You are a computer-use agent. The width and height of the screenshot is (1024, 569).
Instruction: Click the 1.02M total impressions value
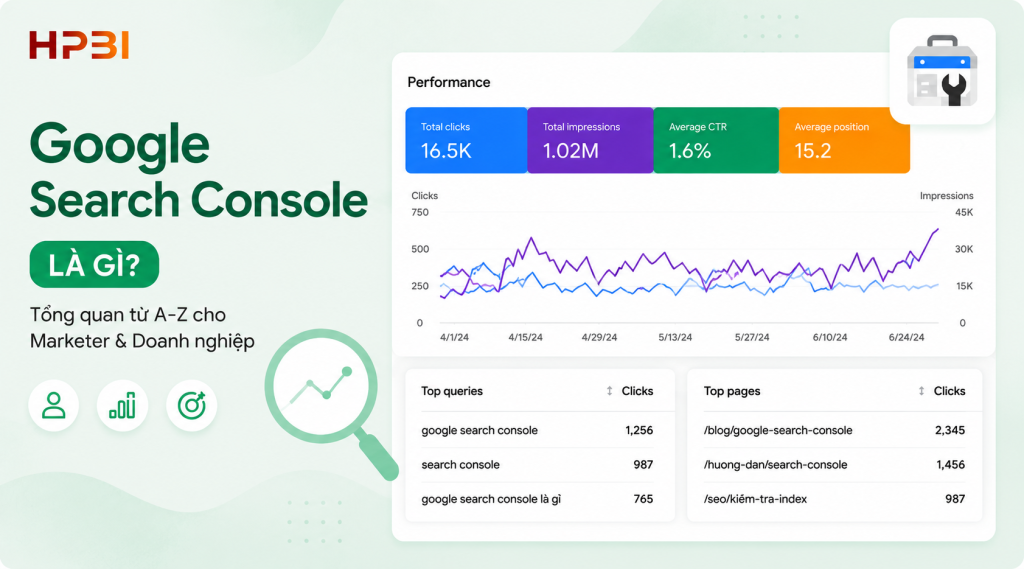point(571,151)
